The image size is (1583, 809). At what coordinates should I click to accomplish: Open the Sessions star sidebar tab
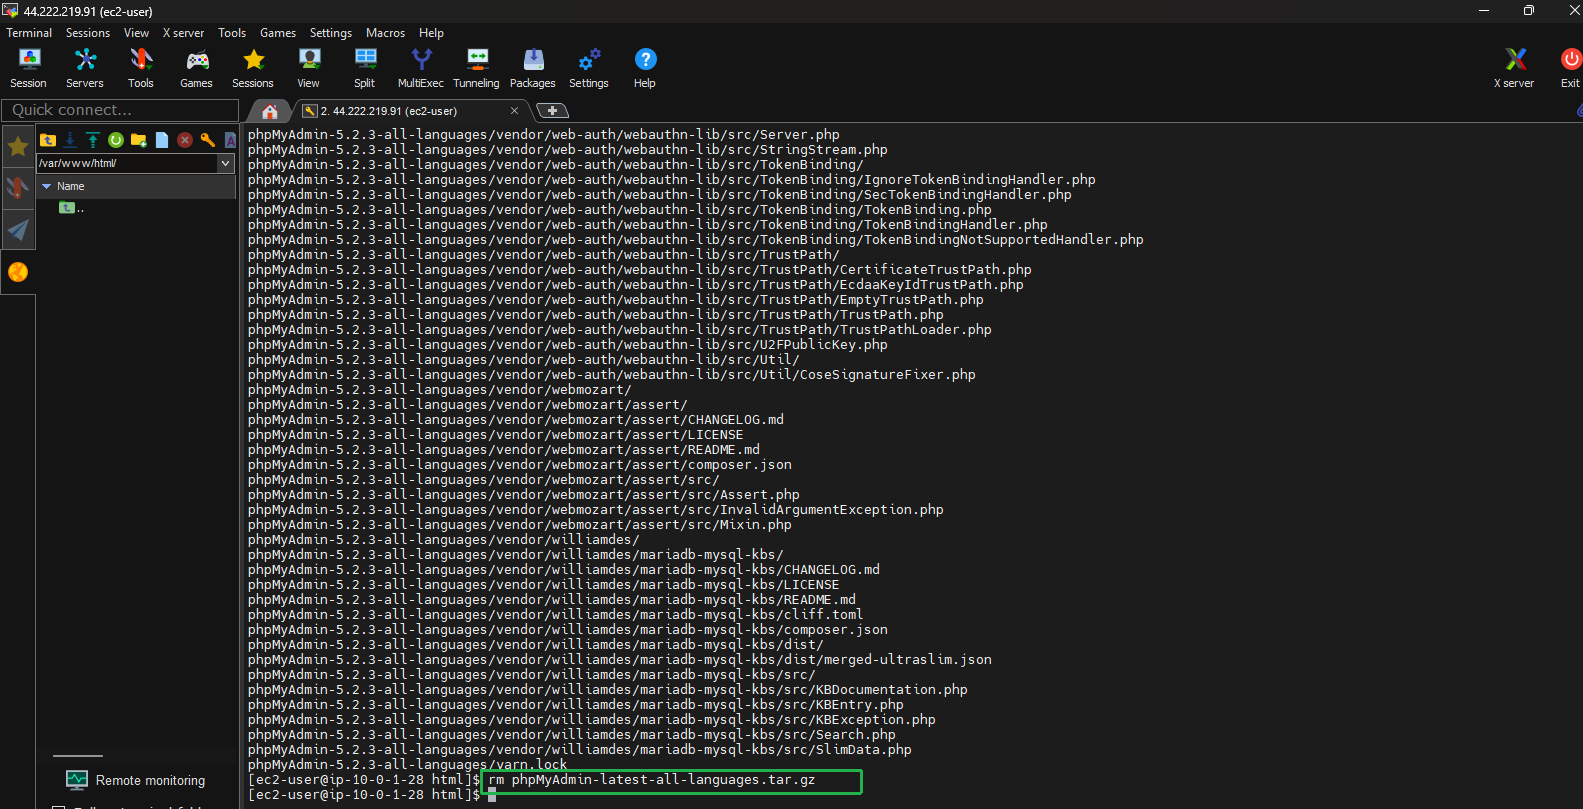[18, 148]
